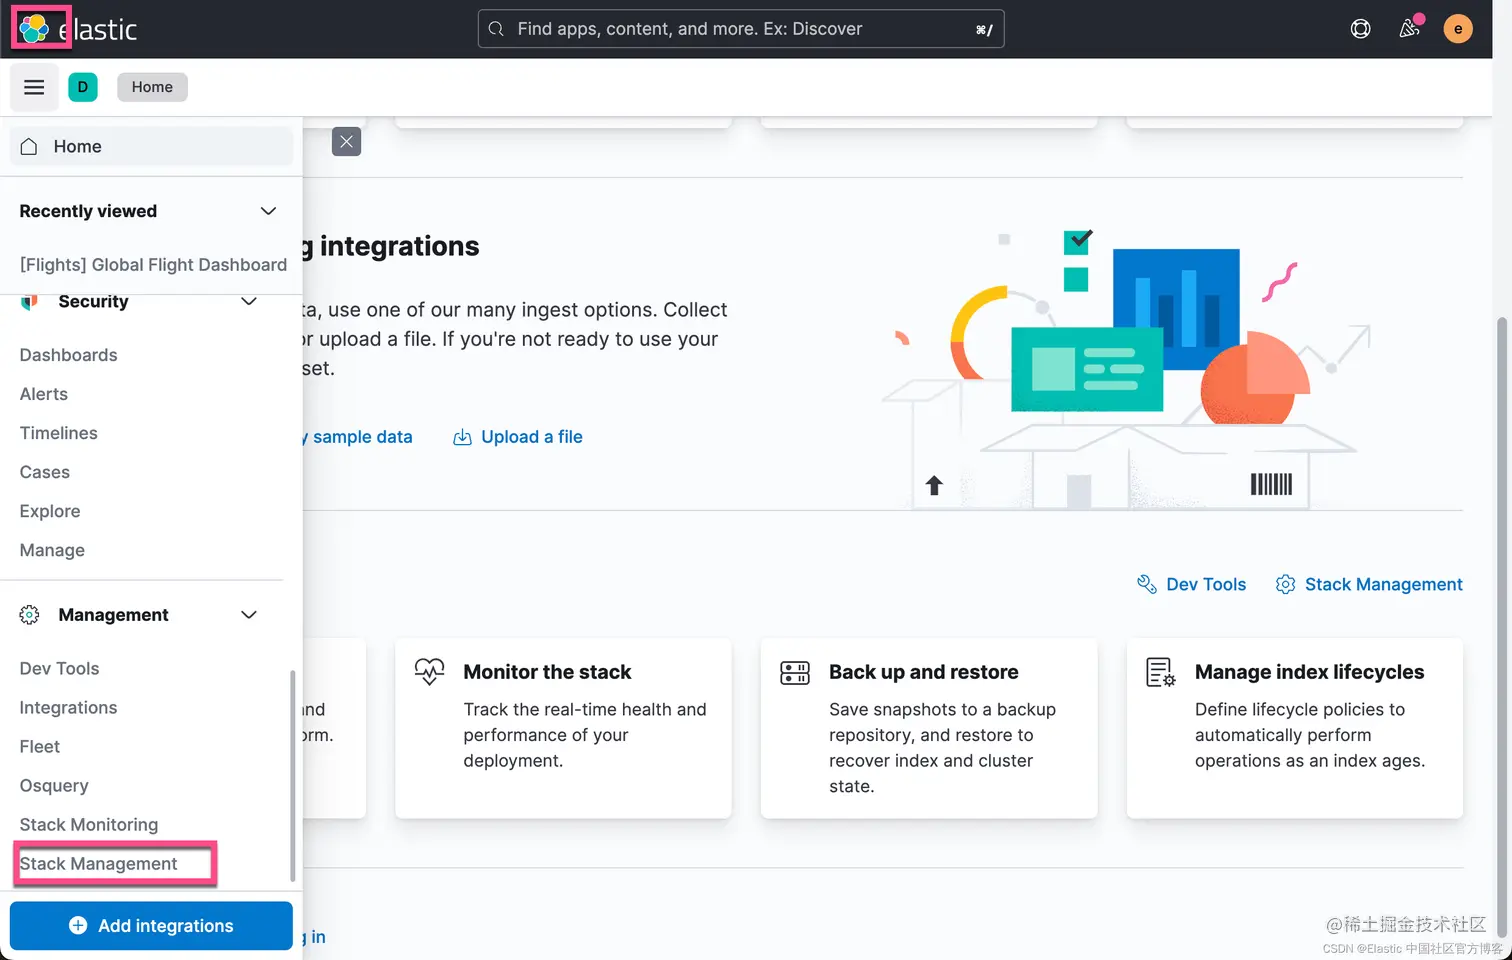The height and width of the screenshot is (960, 1512).
Task: Open Timelines in Security
Action: click(x=59, y=433)
